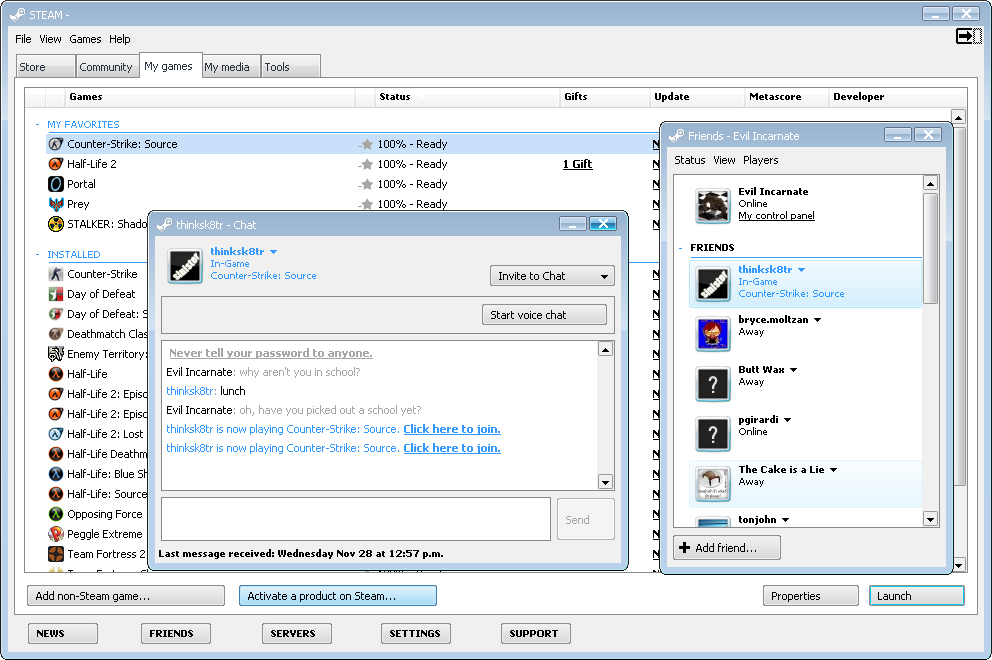992x660 pixels.
Task: Click the Deathmatch Classic icon
Action: (56, 334)
